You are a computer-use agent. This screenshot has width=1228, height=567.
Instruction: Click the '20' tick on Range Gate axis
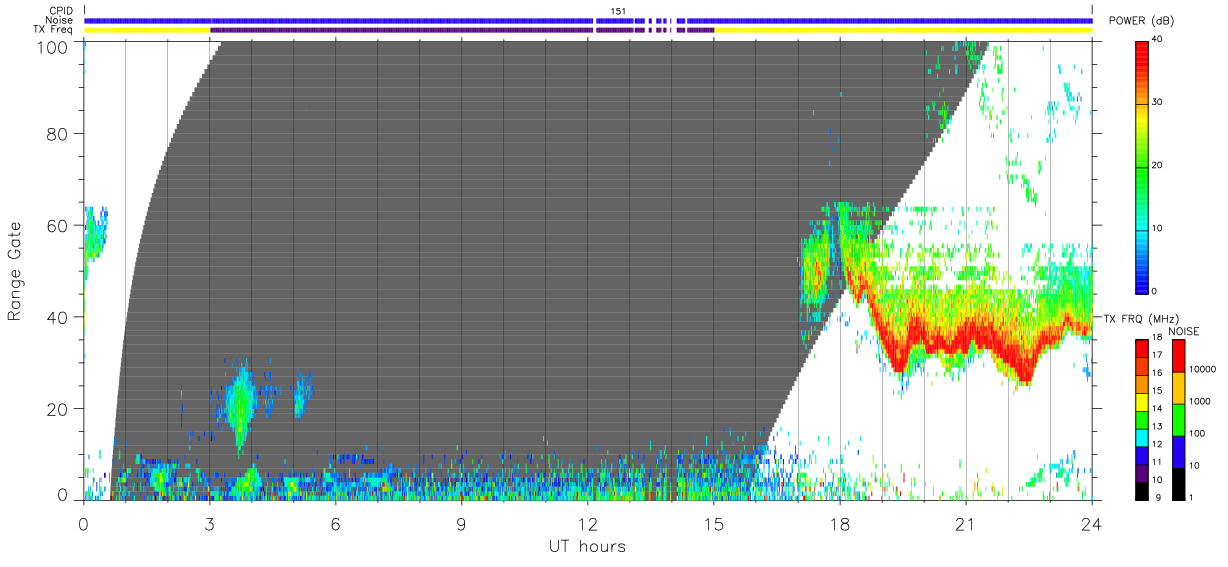click(56, 409)
